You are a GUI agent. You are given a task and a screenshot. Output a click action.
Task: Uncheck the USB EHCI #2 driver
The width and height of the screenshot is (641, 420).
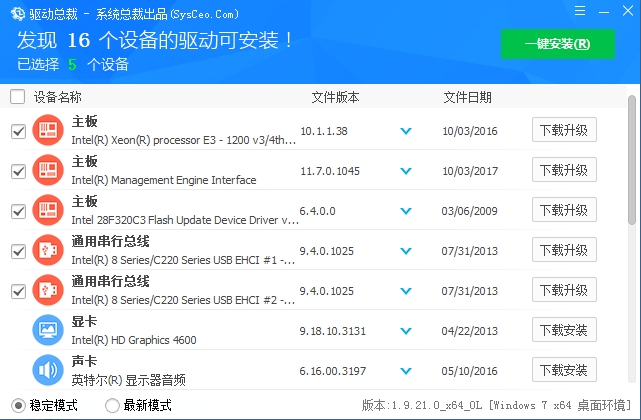pos(18,292)
